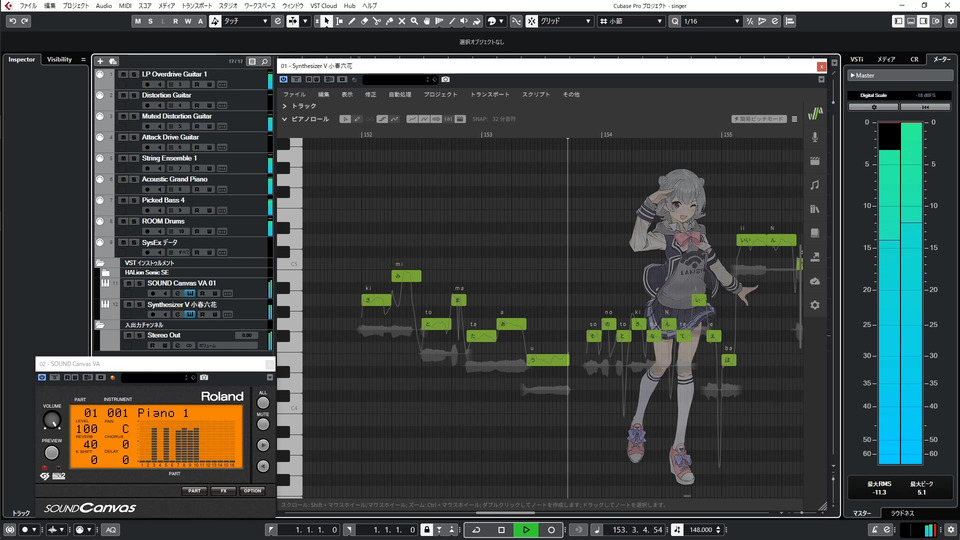The width and height of the screenshot is (960, 540).
Task: Open the Synthesizer V settings gear
Action: (815, 305)
